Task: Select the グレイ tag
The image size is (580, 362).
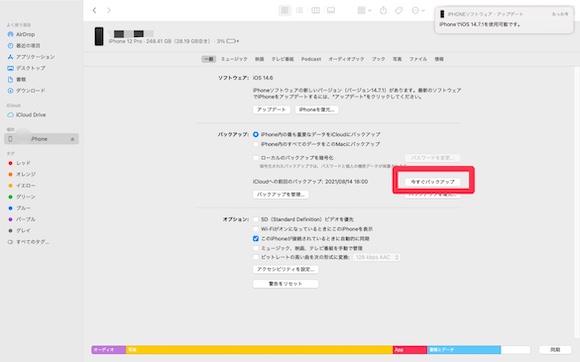Action: click(20, 230)
